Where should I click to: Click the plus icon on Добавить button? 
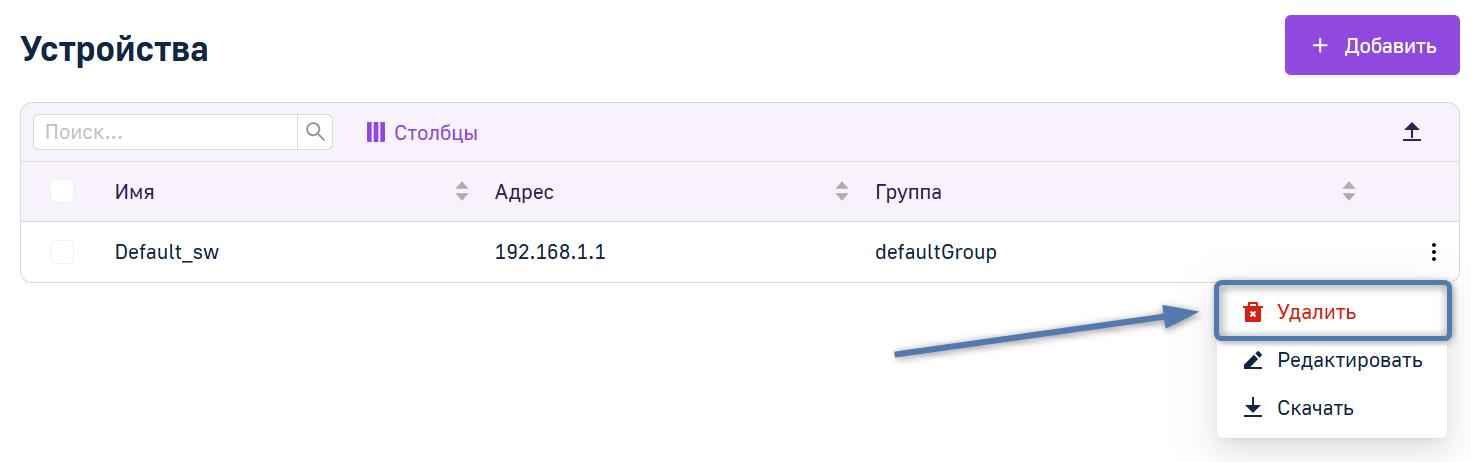(x=1320, y=46)
